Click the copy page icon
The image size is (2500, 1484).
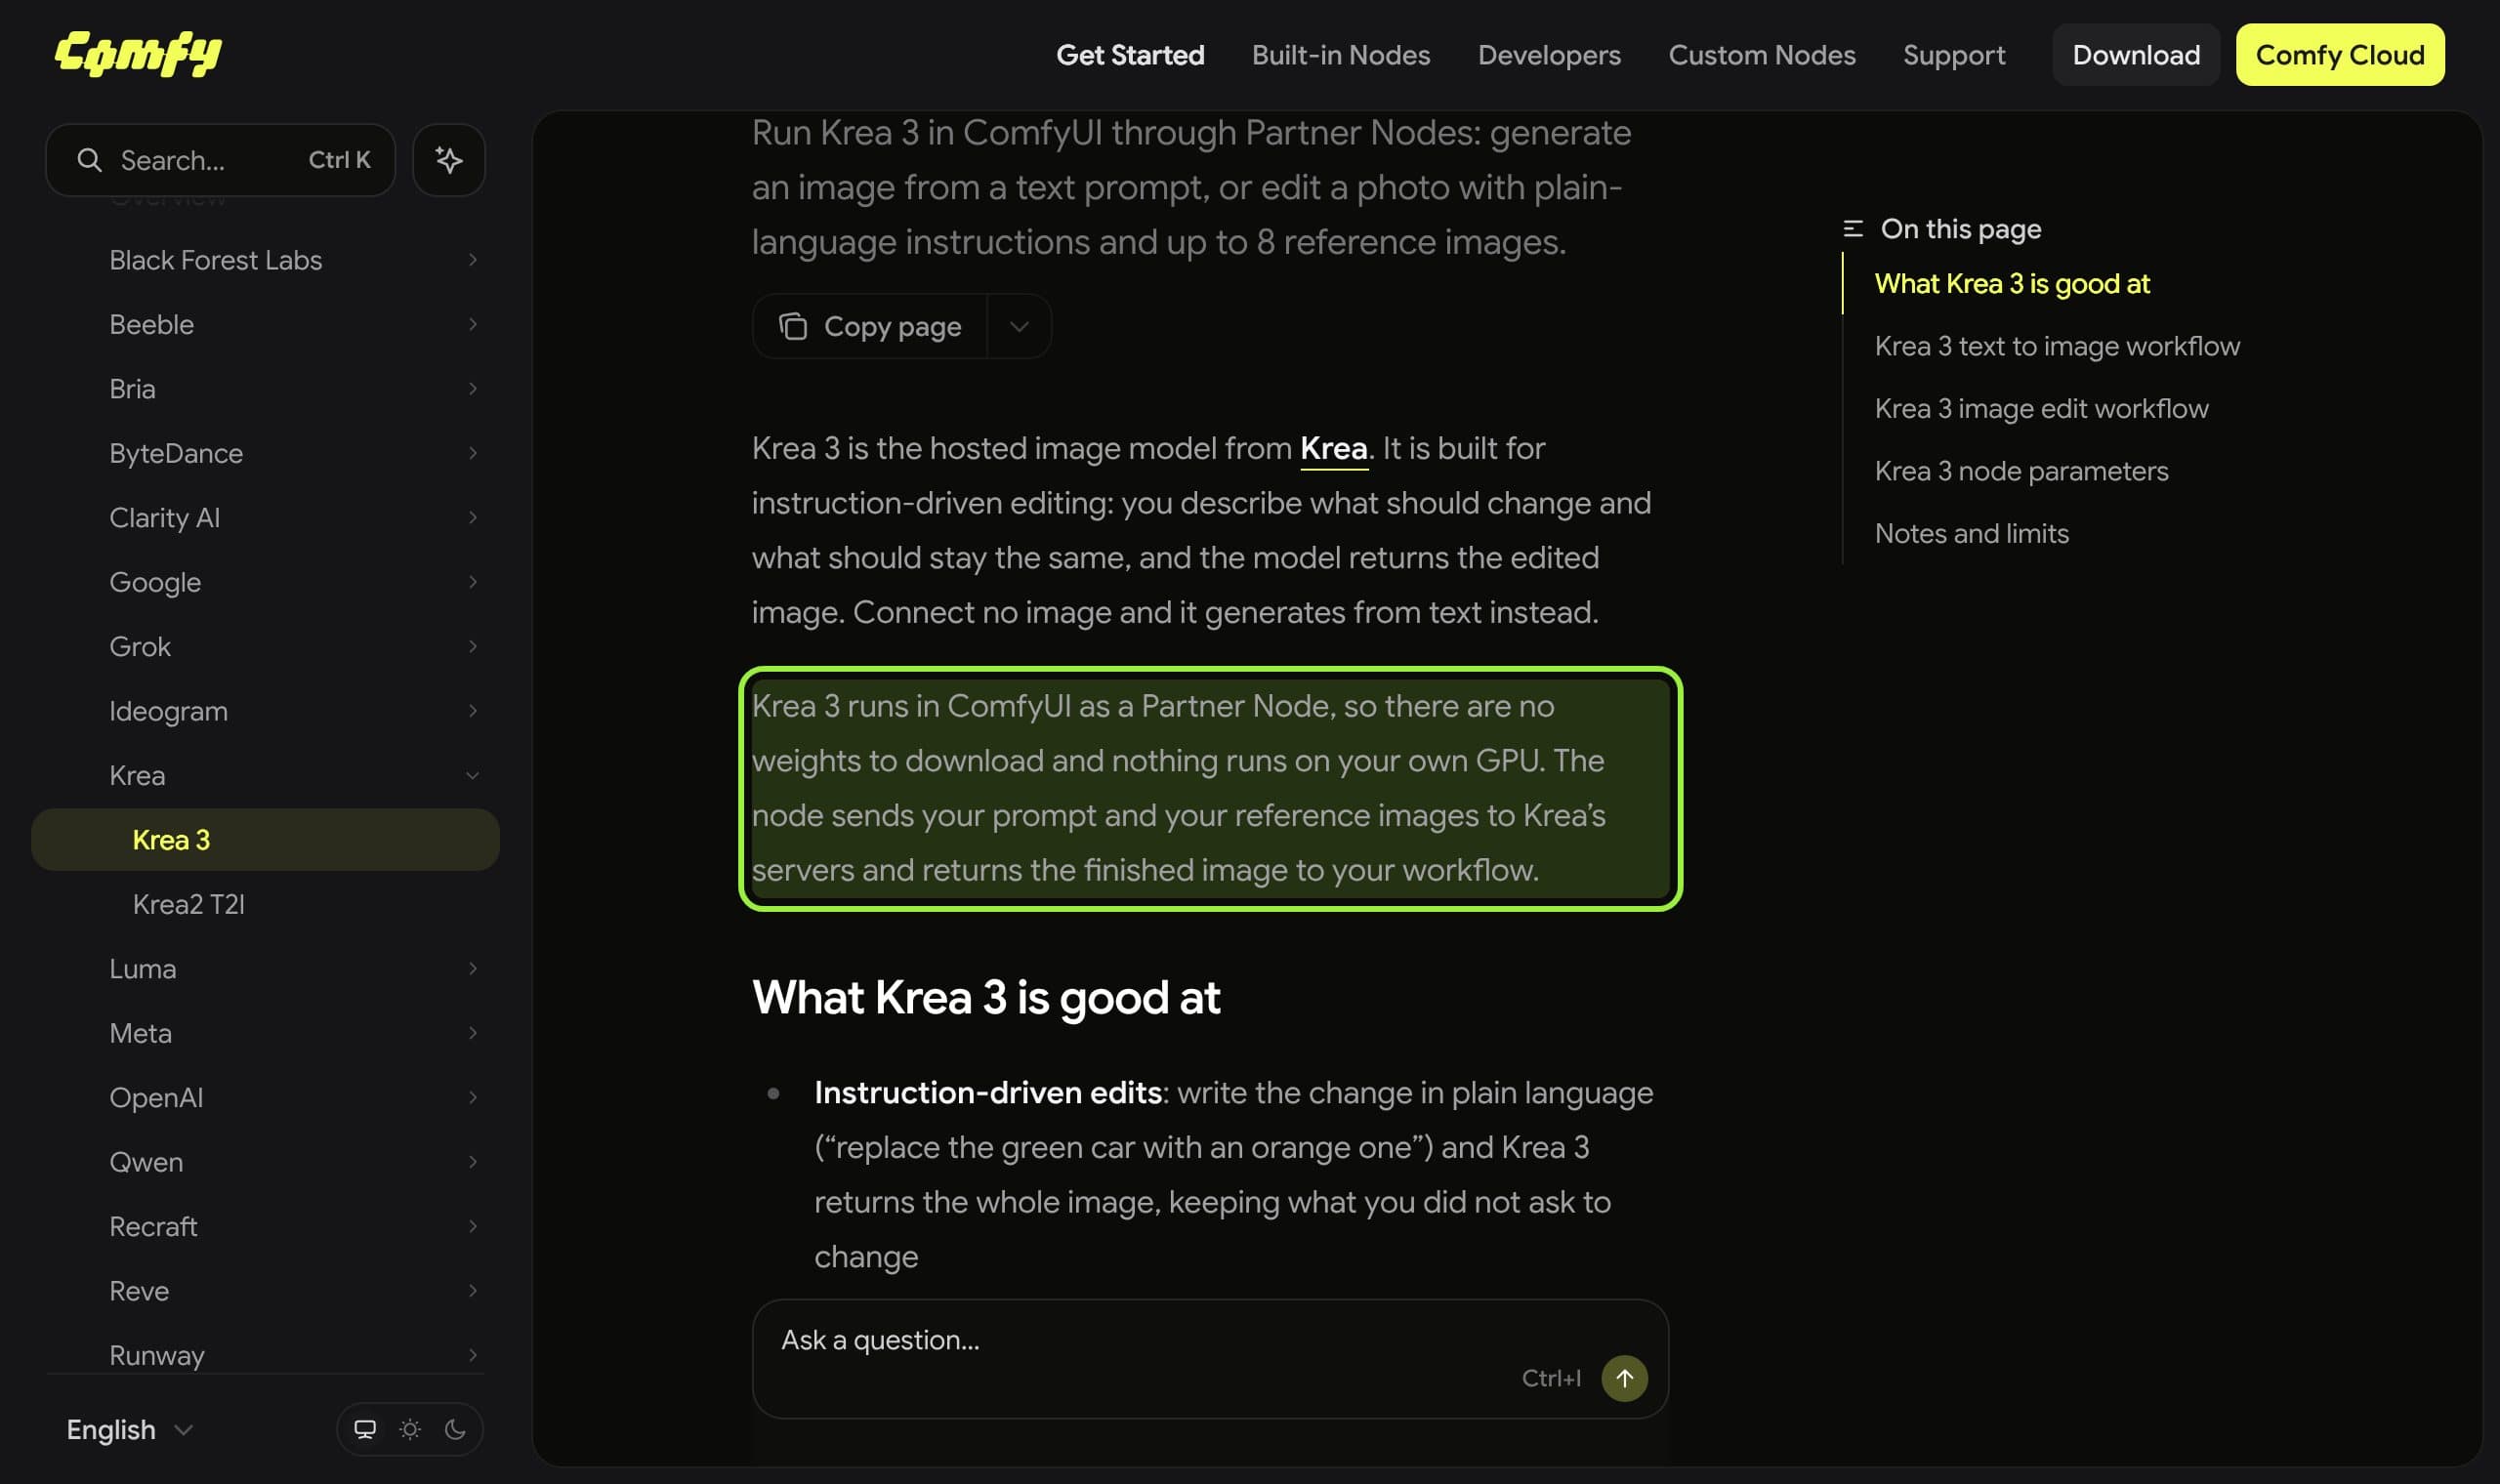tap(793, 327)
